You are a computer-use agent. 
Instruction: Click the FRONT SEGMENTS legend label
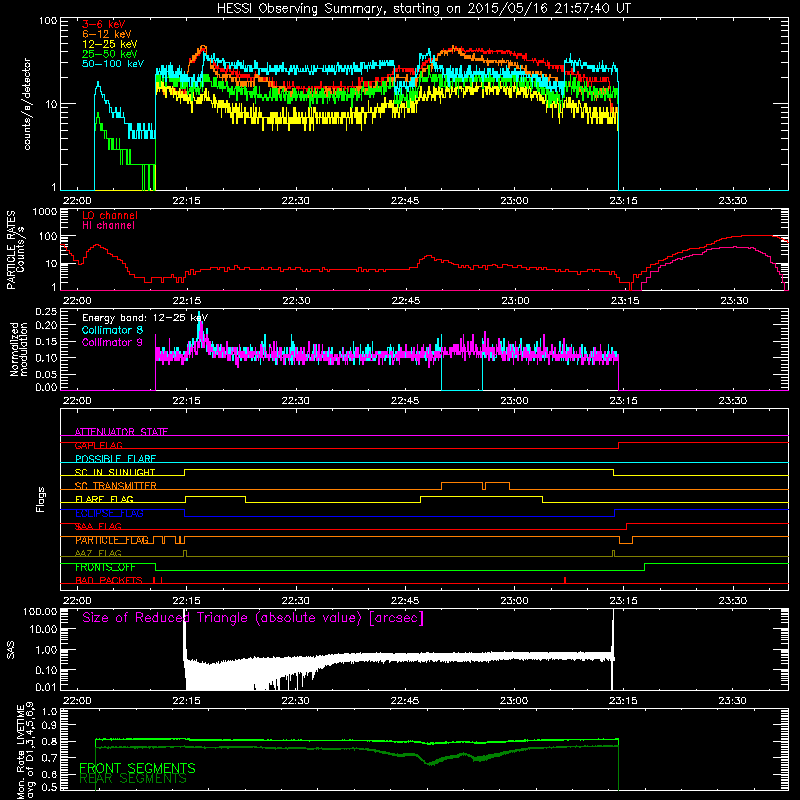pos(137,768)
